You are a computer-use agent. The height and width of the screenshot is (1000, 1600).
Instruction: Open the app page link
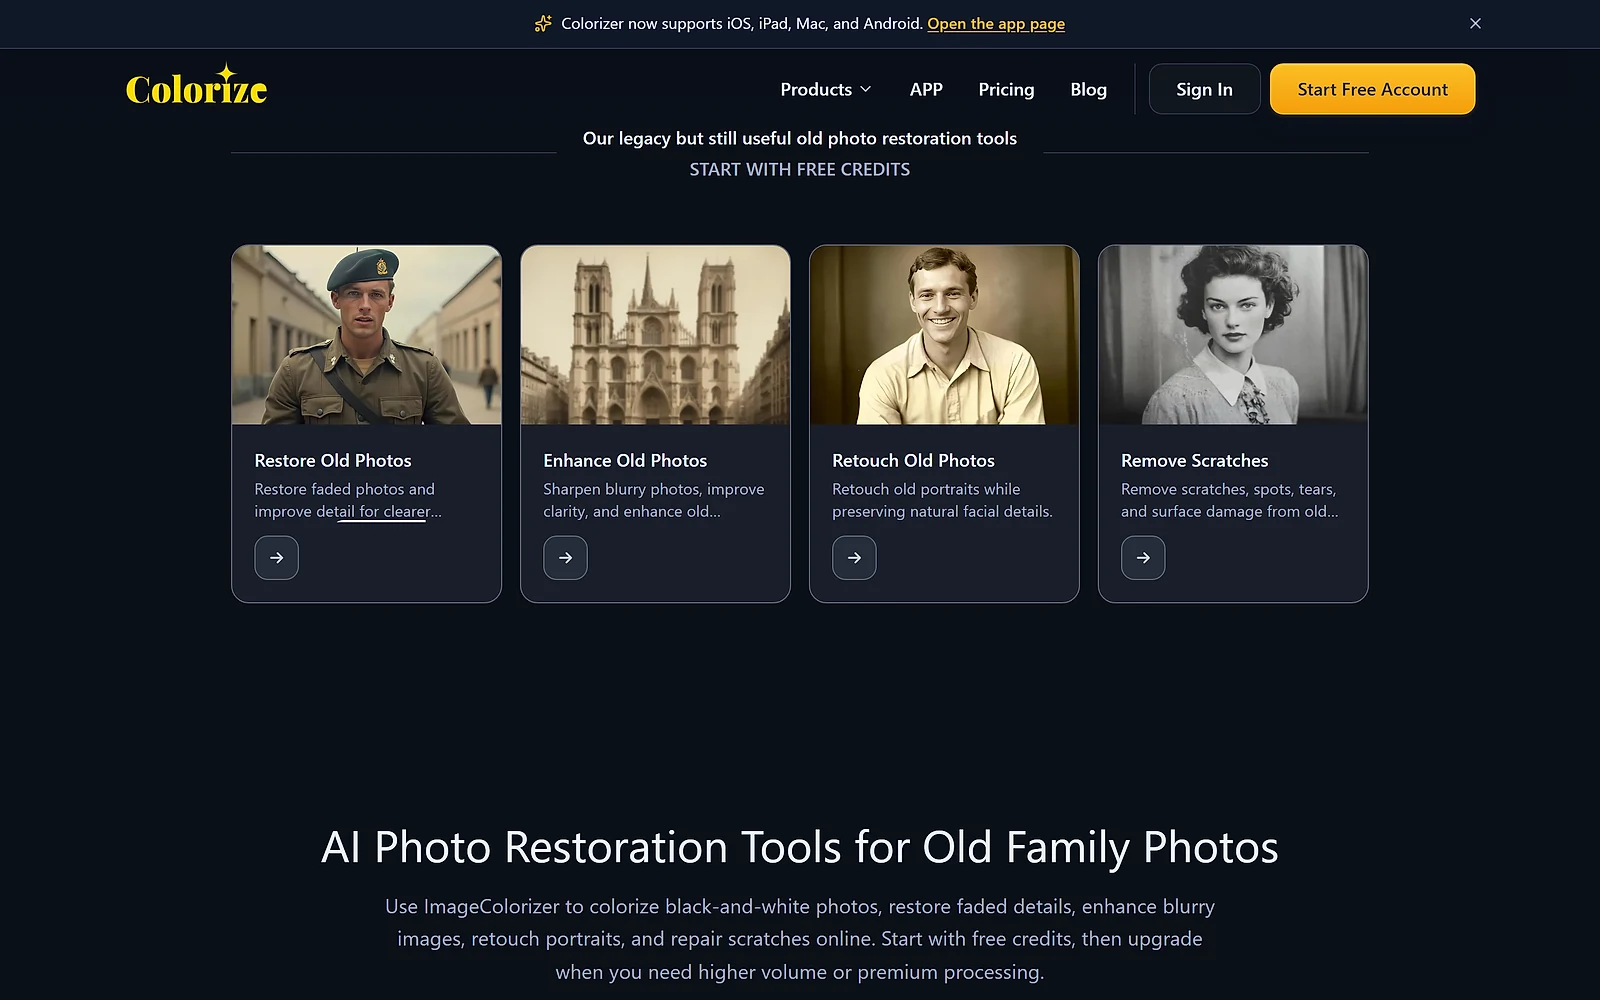pyautogui.click(x=996, y=23)
